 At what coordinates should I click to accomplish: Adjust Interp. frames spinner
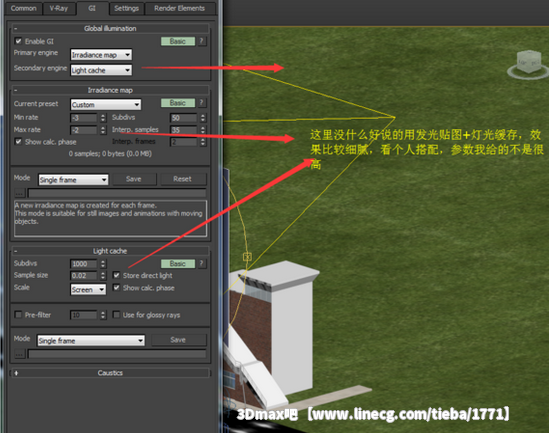203,142
